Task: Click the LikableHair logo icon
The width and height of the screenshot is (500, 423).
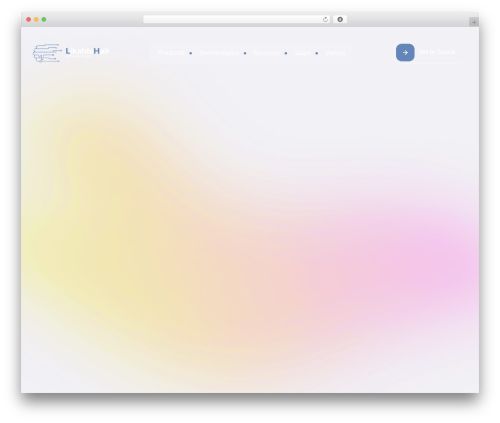Action: [47, 53]
